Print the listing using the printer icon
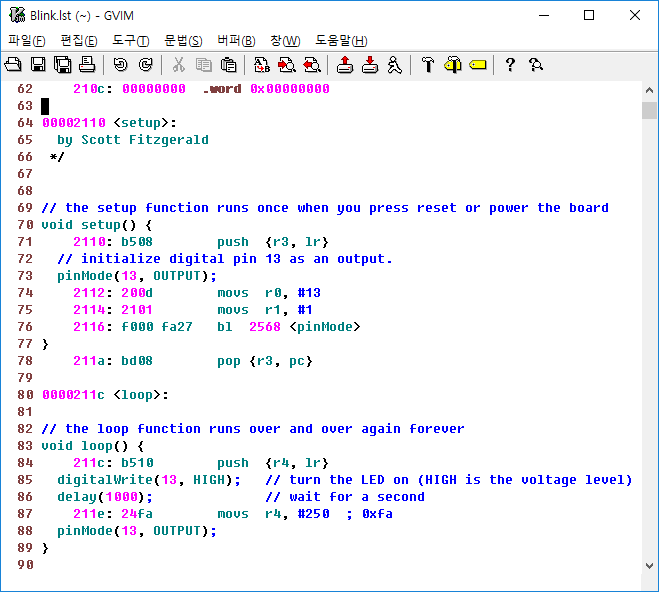 [x=87, y=65]
